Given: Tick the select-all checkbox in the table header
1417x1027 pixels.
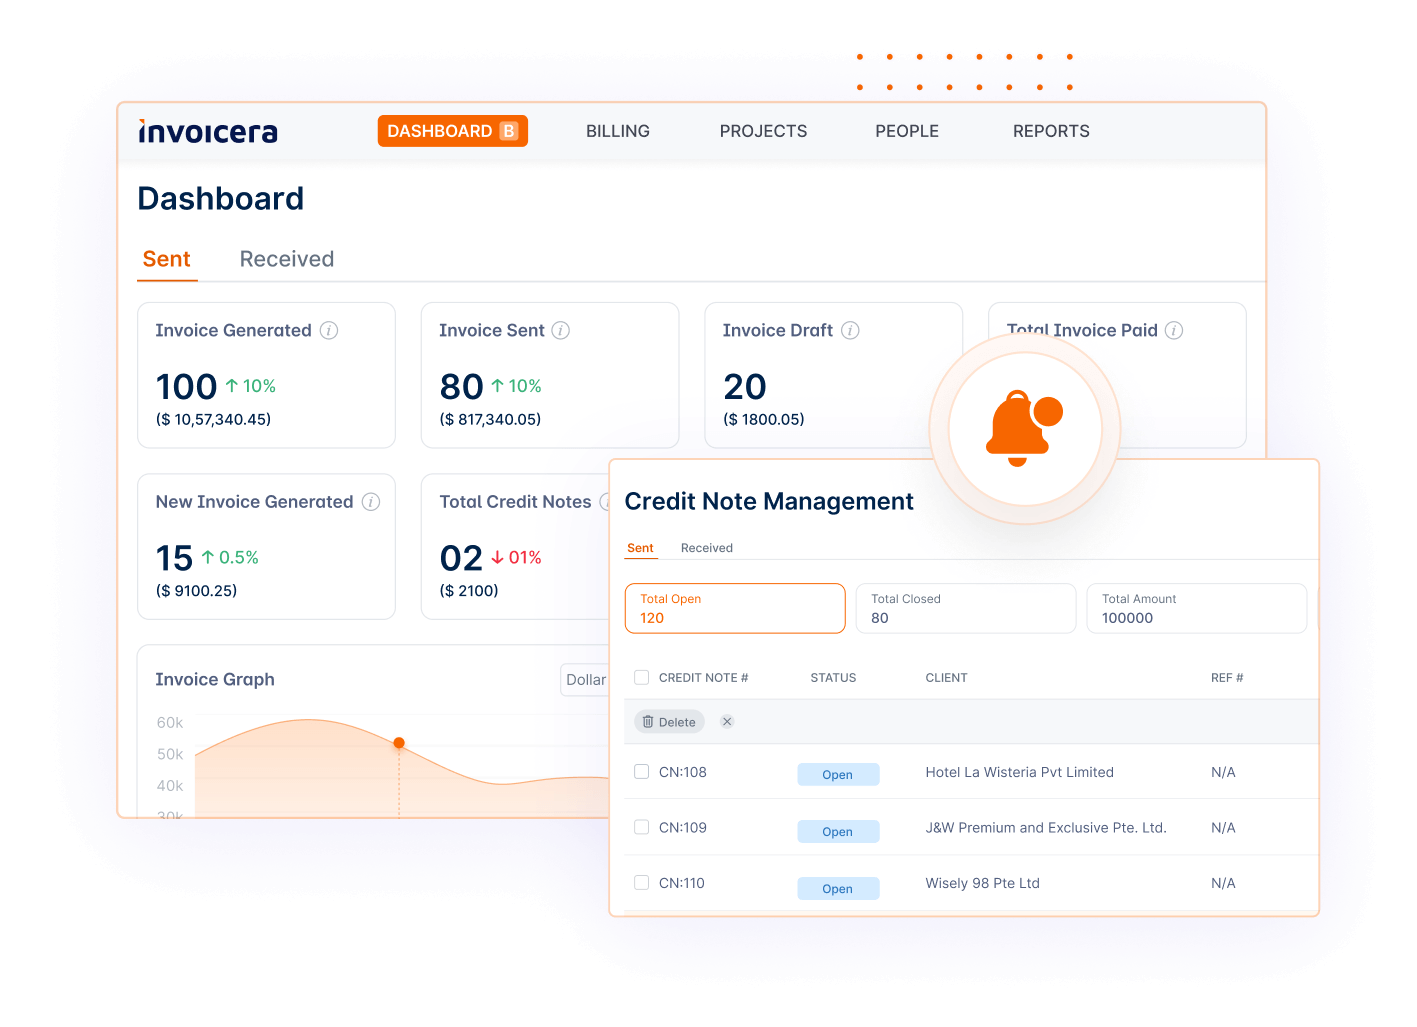Looking at the screenshot, I should tap(642, 677).
